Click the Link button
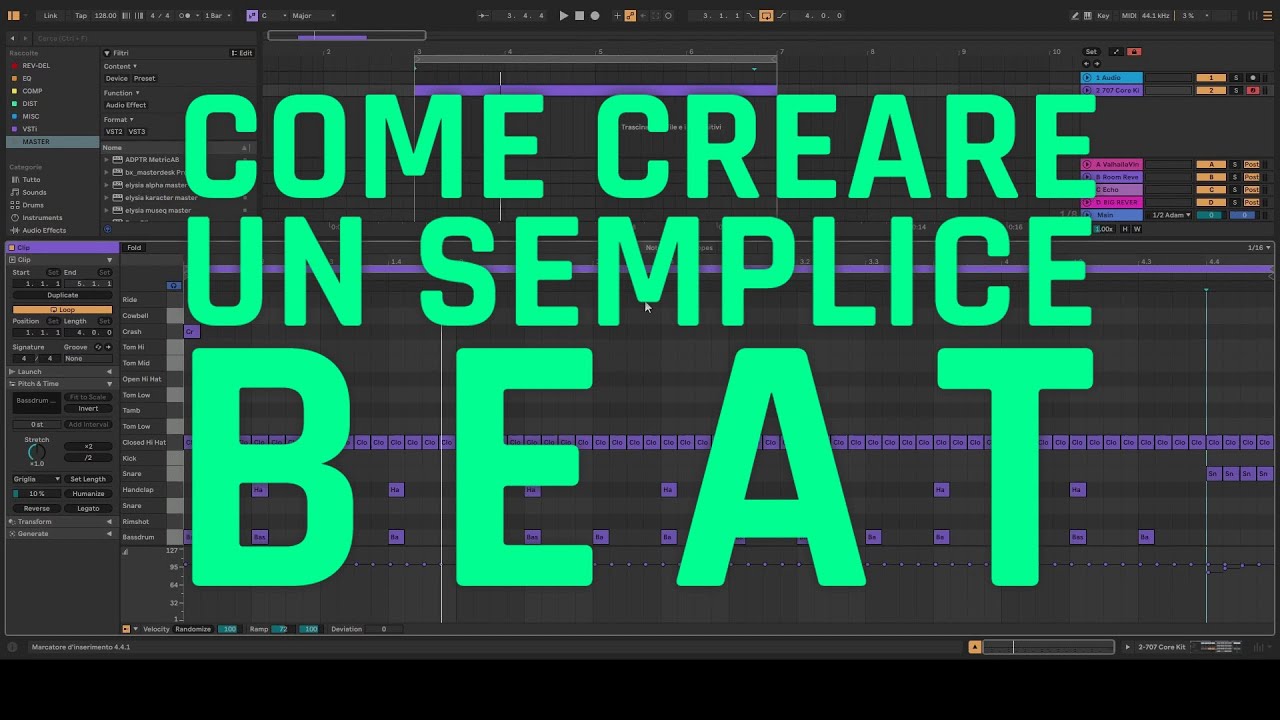Viewport: 1280px width, 720px height. point(50,16)
